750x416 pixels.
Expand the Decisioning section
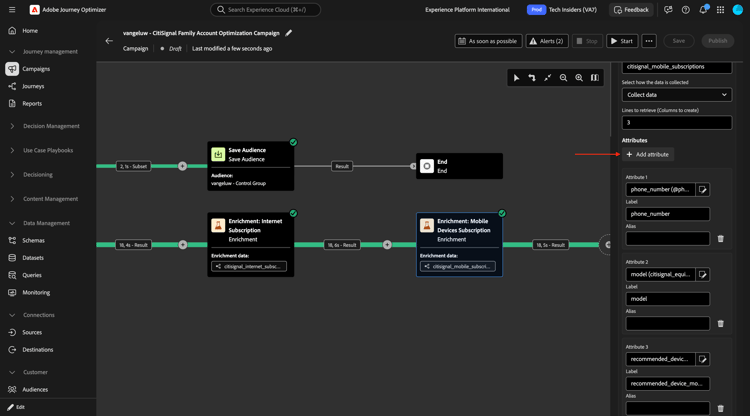click(12, 175)
